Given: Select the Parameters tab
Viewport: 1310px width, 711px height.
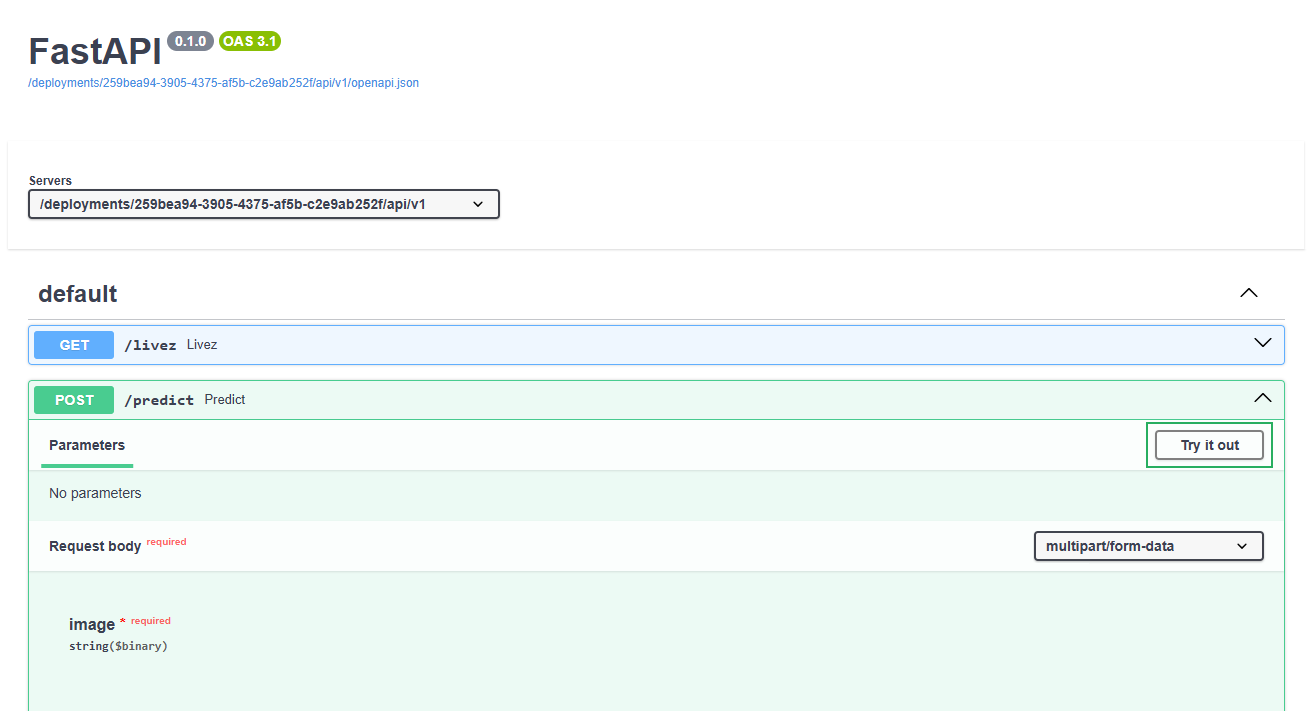Looking at the screenshot, I should (87, 445).
